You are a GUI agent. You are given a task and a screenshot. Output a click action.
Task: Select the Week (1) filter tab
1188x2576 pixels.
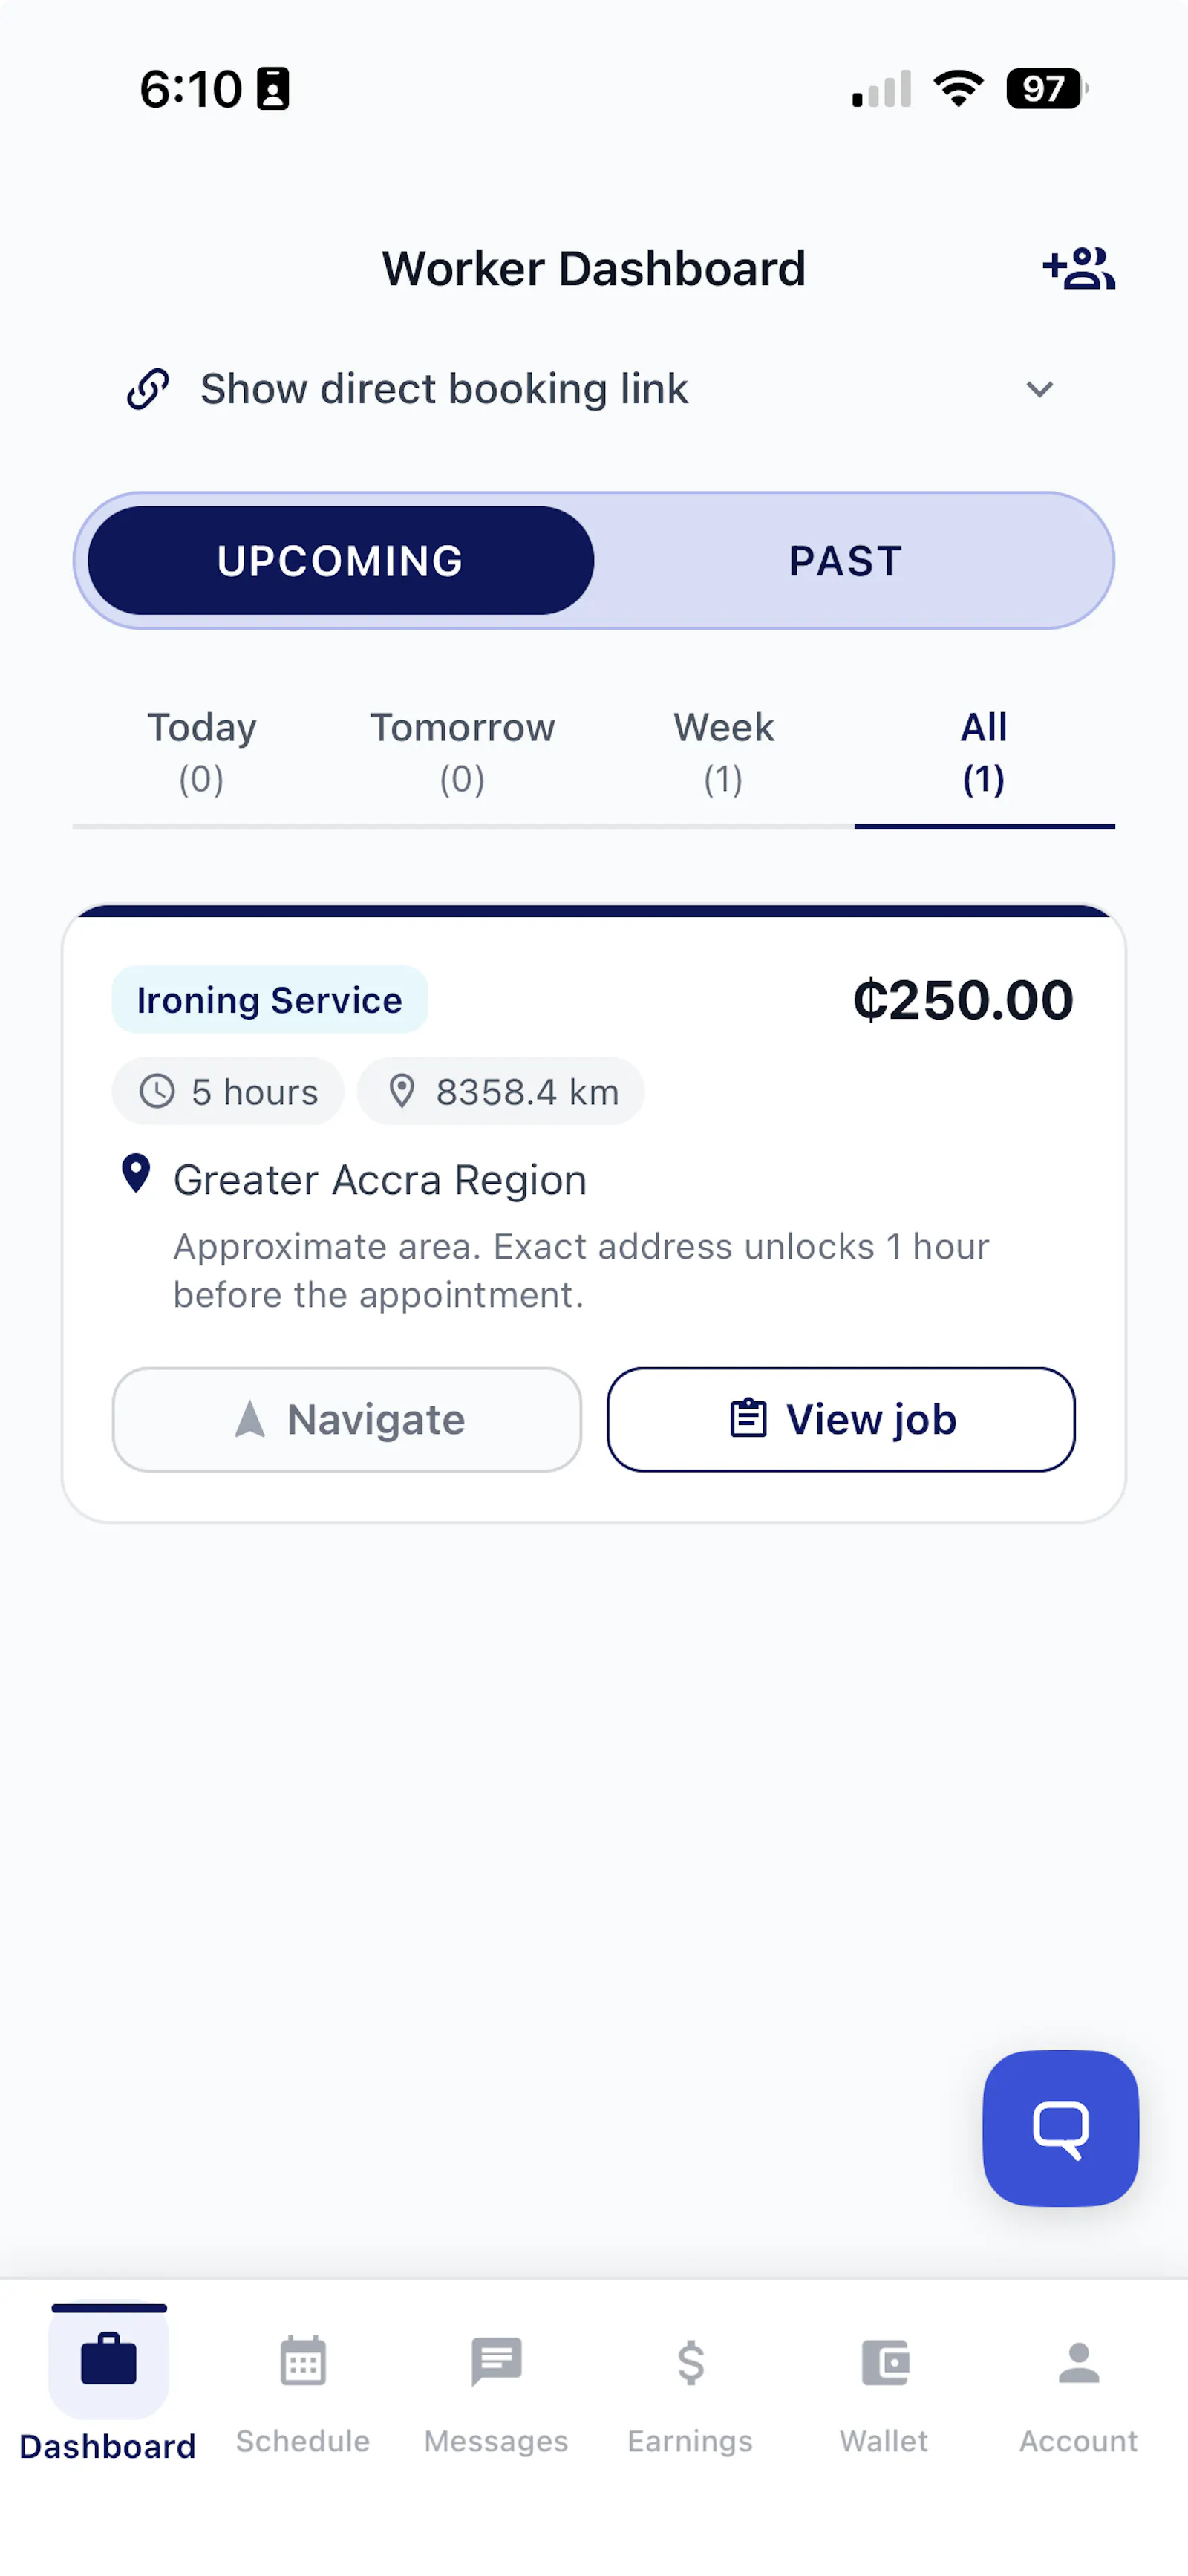723,752
